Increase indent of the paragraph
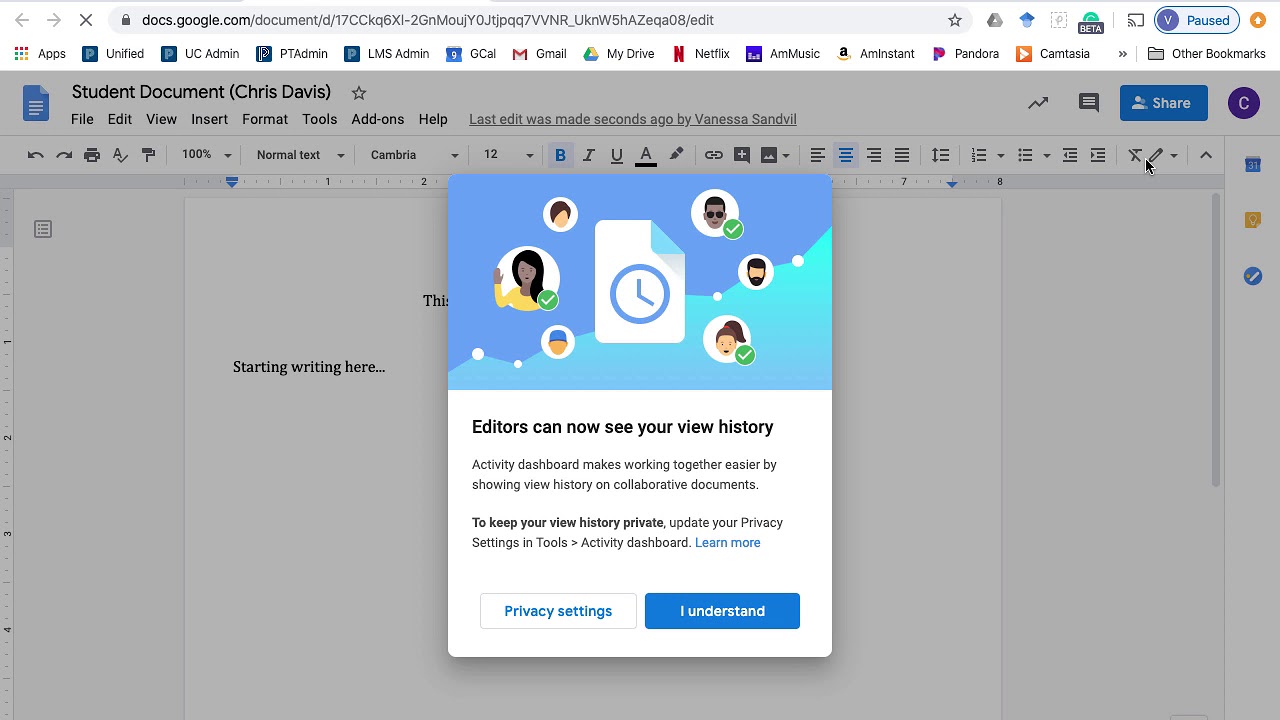 tap(1098, 155)
